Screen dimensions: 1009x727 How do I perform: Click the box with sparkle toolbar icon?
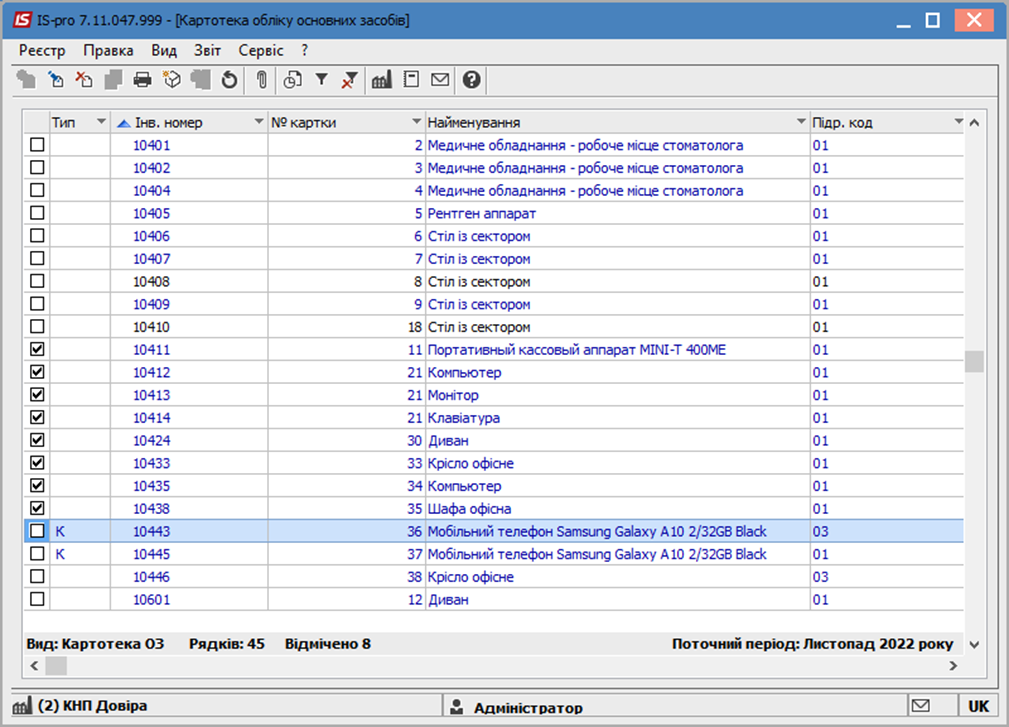172,80
